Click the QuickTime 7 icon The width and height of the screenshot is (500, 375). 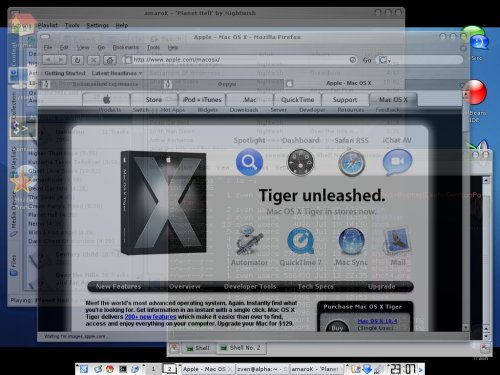300,241
